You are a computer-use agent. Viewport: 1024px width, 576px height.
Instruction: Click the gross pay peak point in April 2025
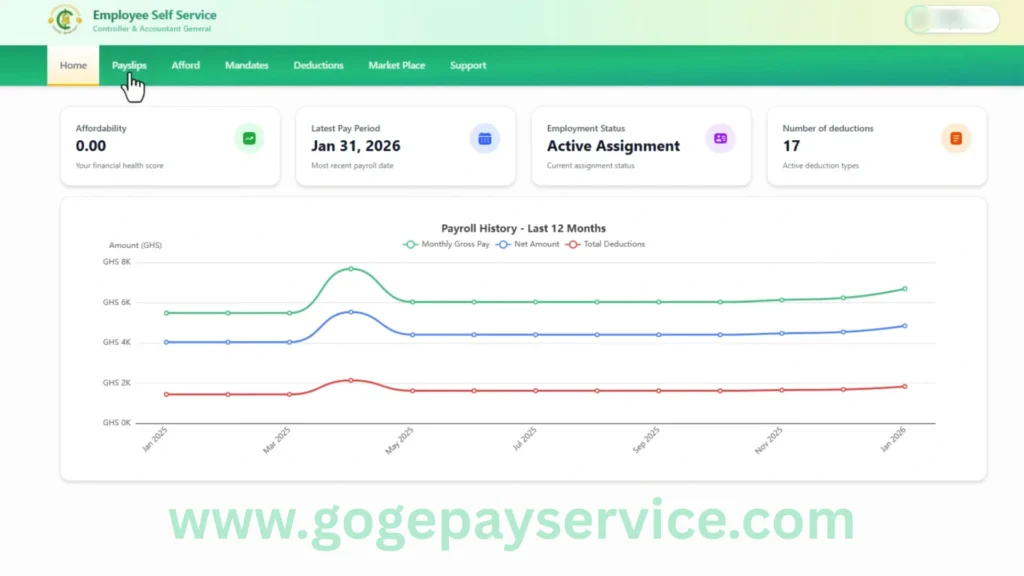coord(351,268)
